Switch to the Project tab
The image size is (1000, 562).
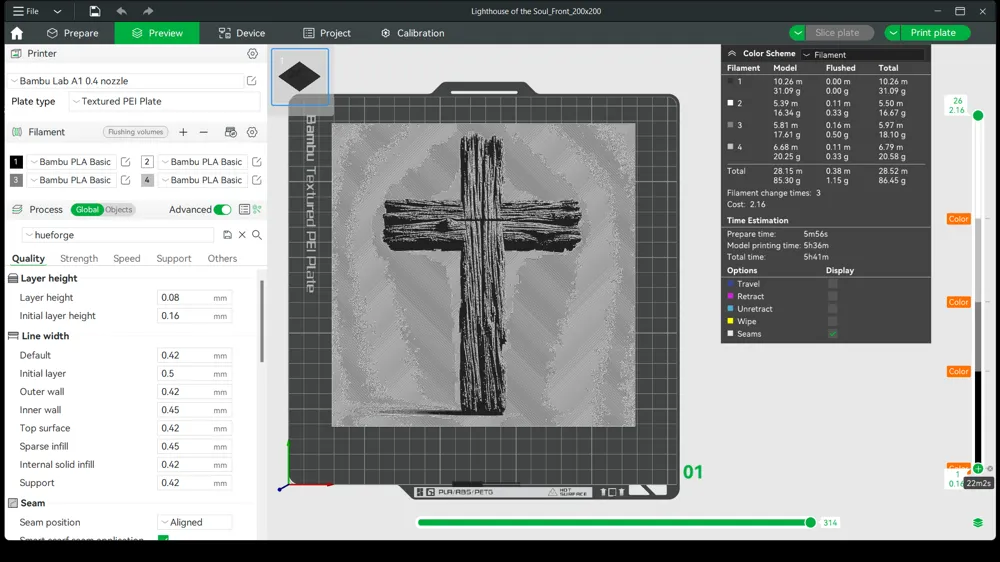327,33
